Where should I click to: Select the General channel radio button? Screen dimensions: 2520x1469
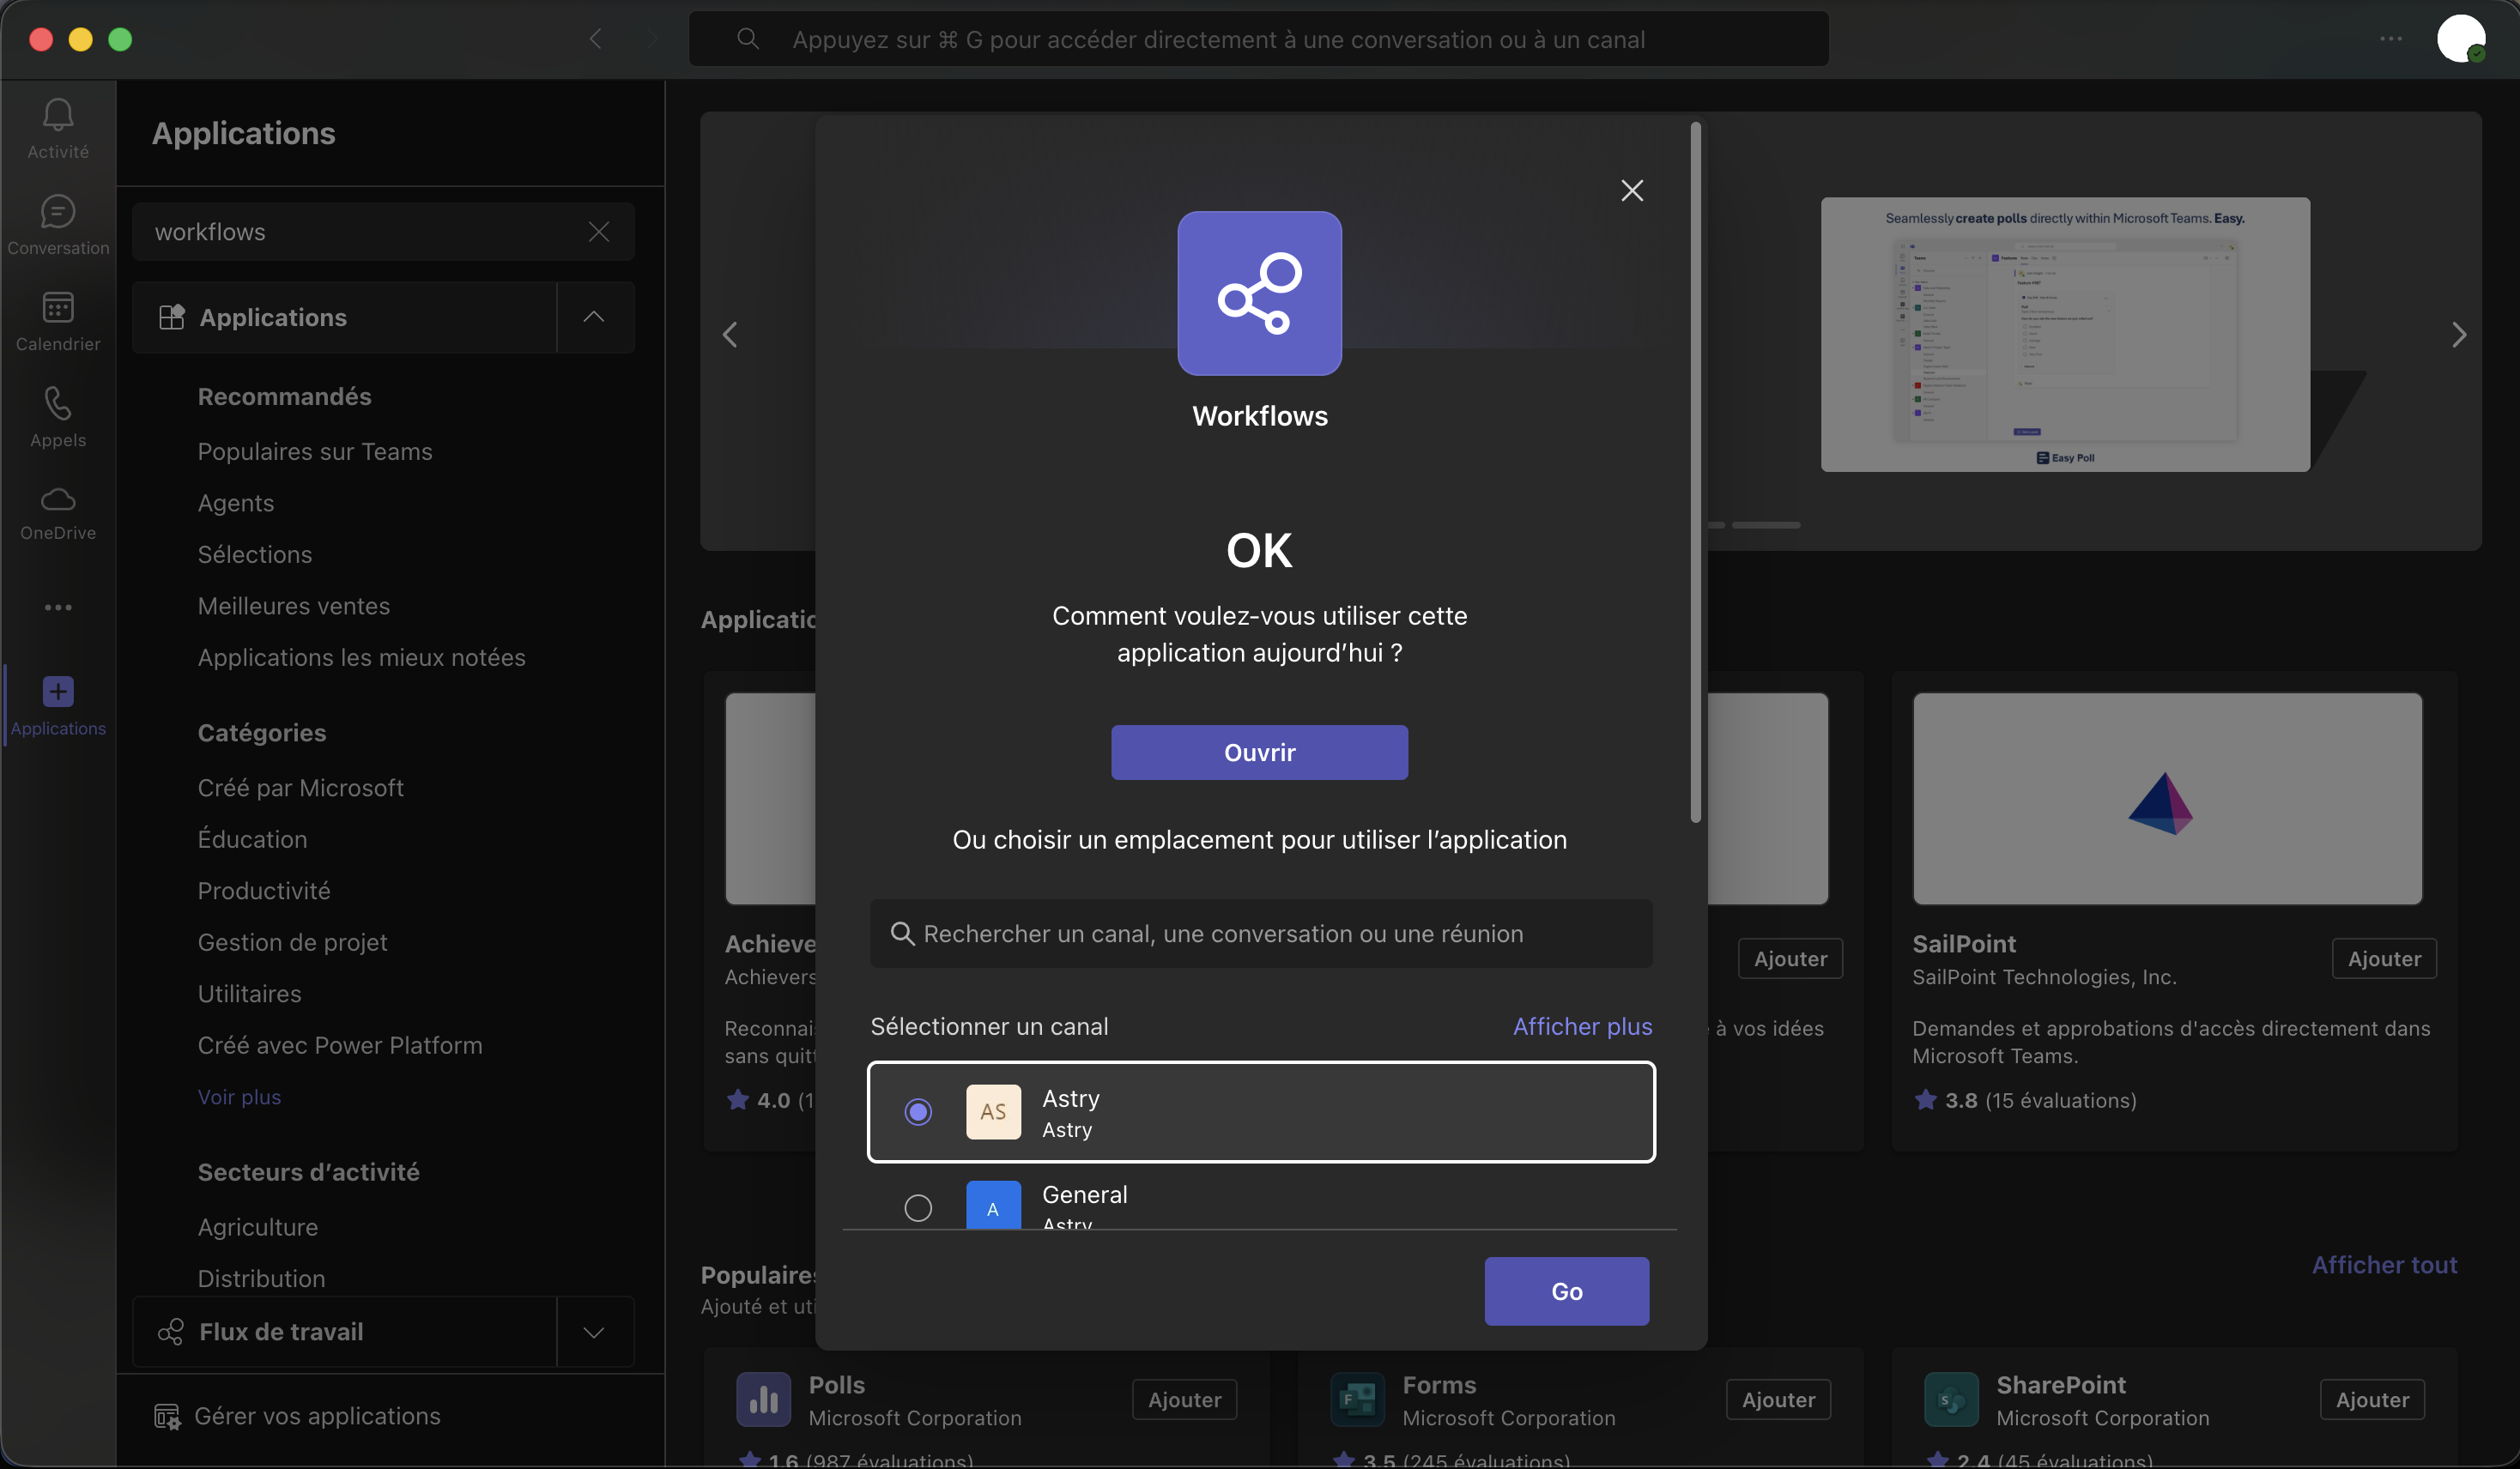(x=918, y=1207)
